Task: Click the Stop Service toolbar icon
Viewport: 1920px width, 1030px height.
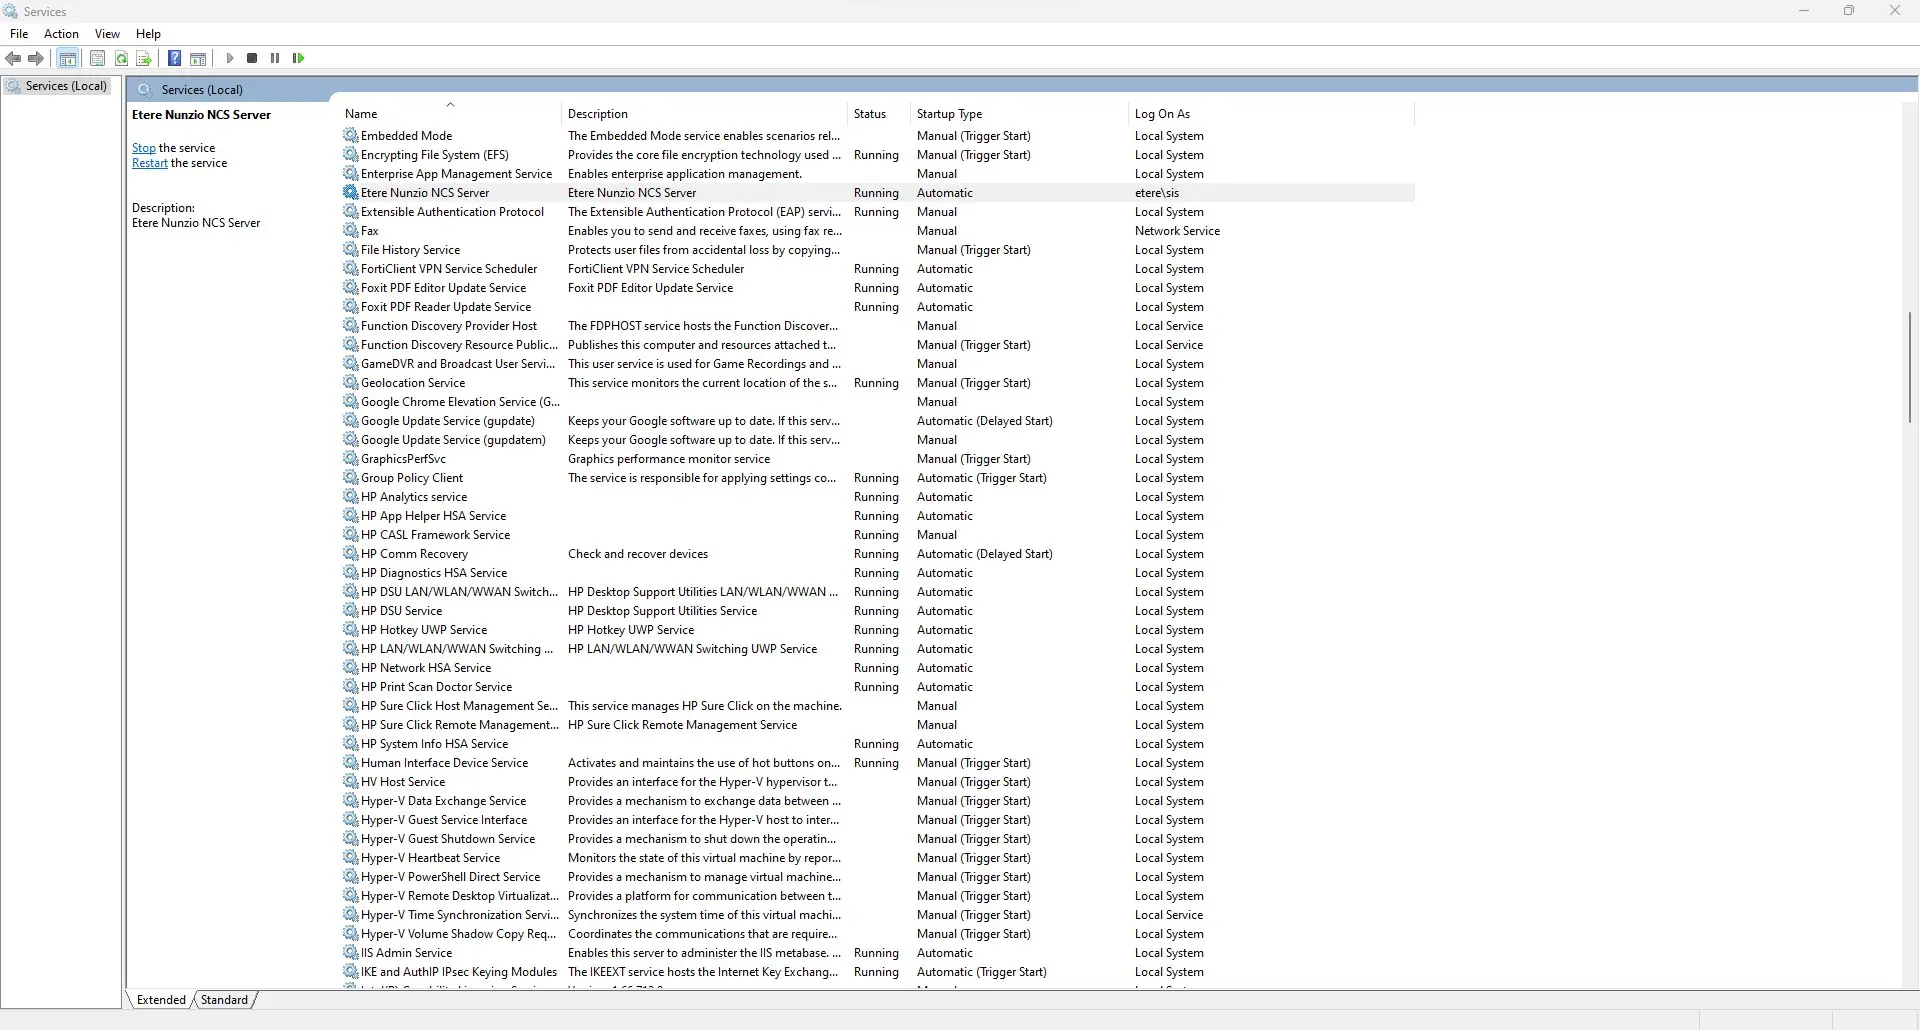Action: coord(252,58)
